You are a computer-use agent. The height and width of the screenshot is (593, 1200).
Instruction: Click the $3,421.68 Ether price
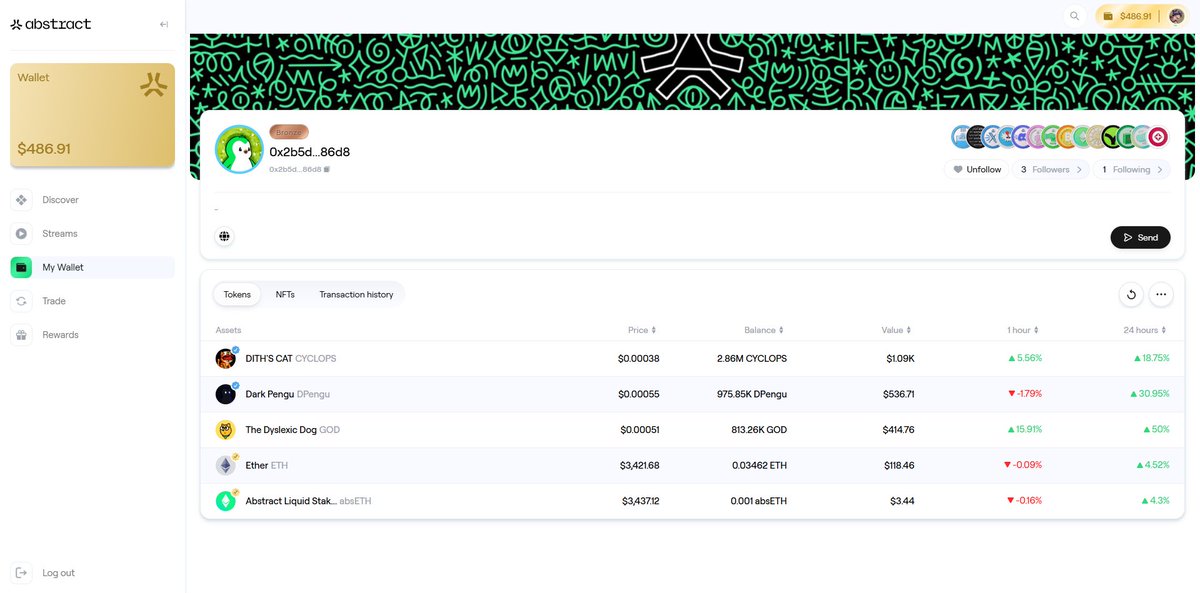[640, 465]
